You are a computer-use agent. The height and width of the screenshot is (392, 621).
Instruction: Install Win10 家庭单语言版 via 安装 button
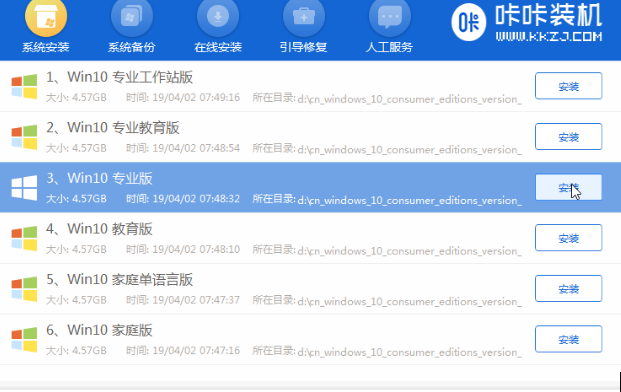click(568, 289)
